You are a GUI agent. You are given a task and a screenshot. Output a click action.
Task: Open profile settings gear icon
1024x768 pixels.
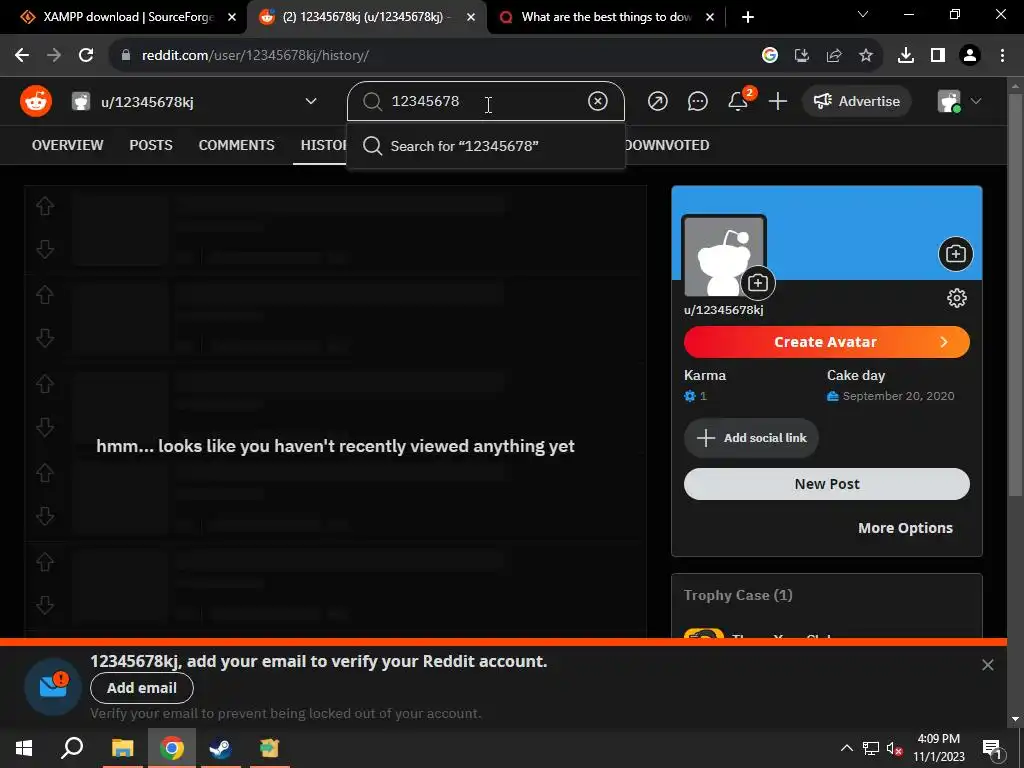tap(957, 298)
